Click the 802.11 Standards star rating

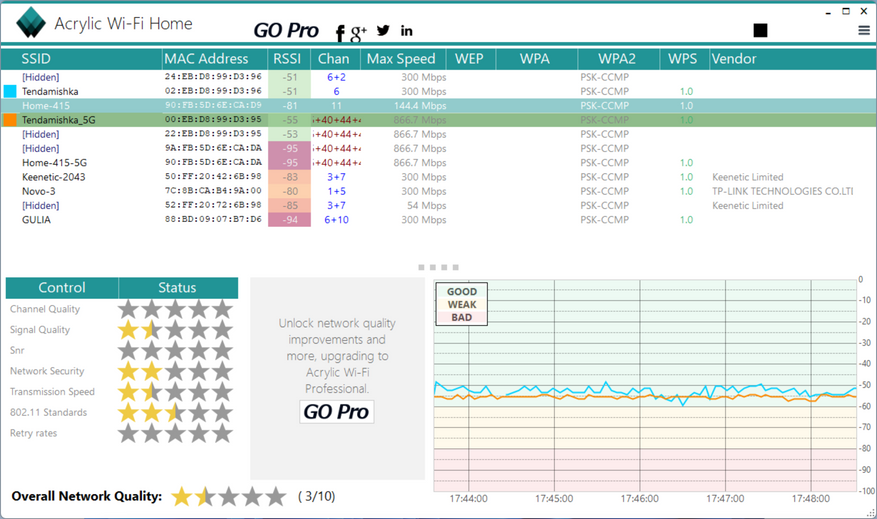pyautogui.click(x=175, y=413)
